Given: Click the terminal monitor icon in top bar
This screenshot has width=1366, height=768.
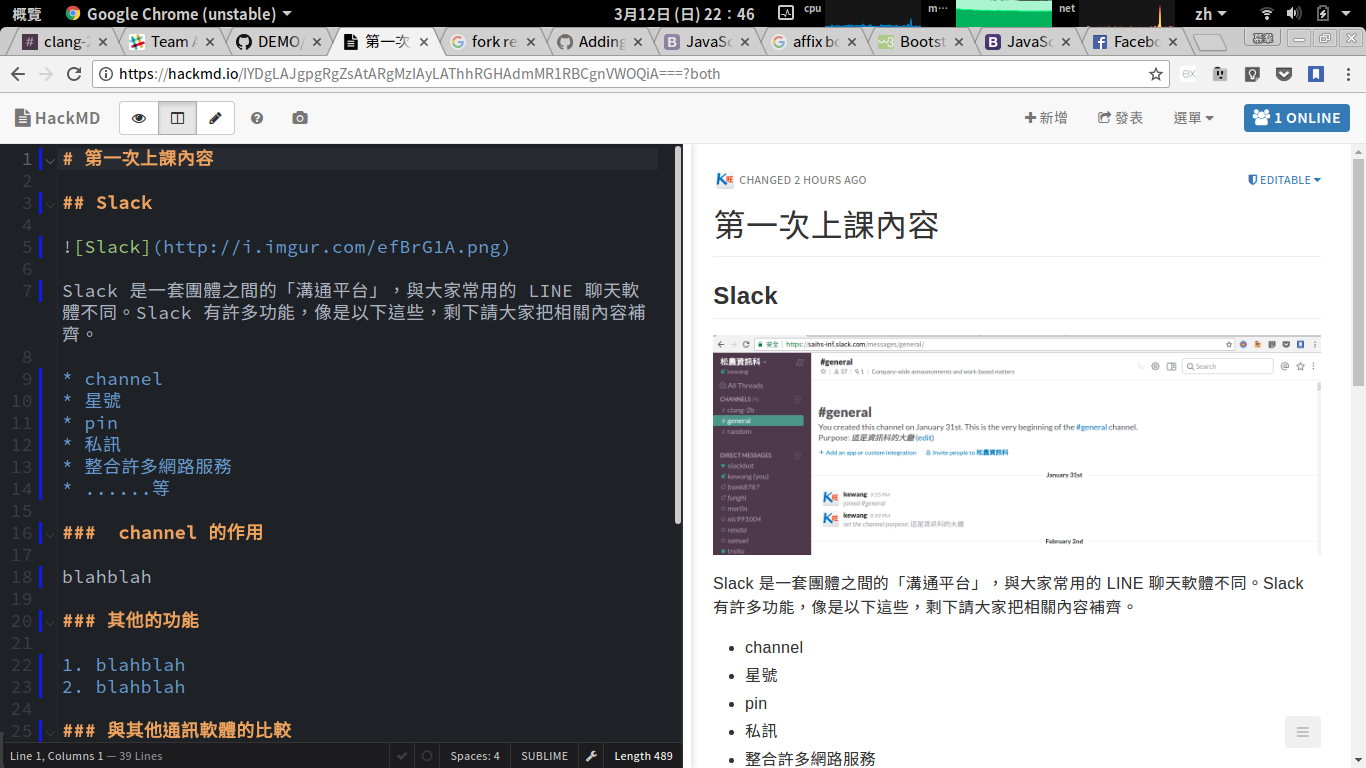Looking at the screenshot, I should (x=785, y=13).
